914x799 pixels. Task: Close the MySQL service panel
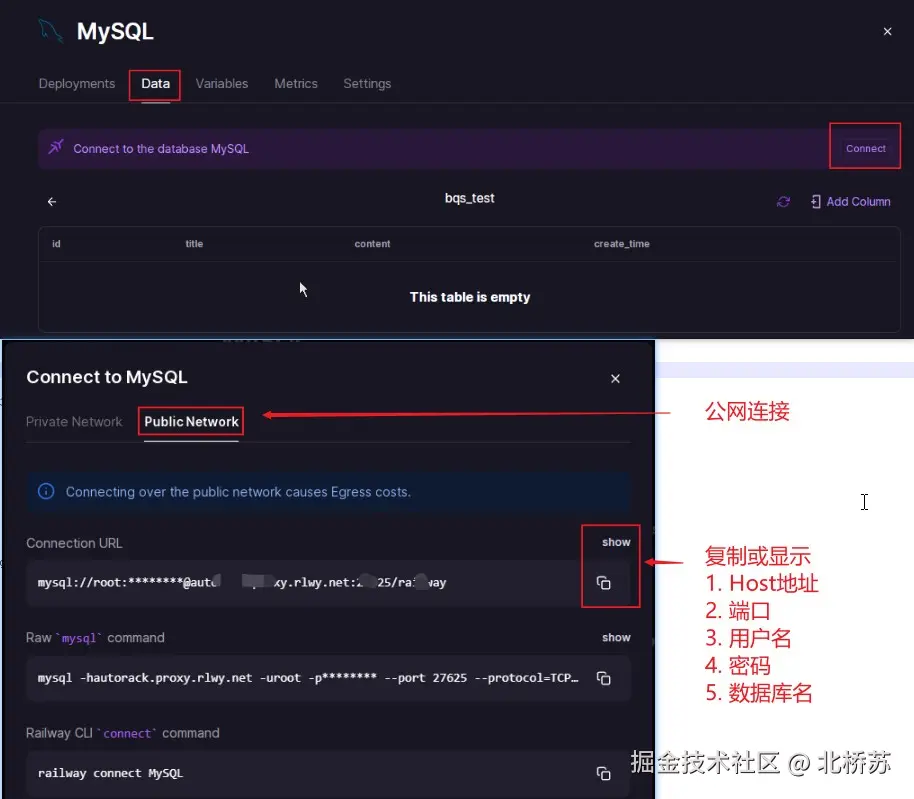coord(887,31)
